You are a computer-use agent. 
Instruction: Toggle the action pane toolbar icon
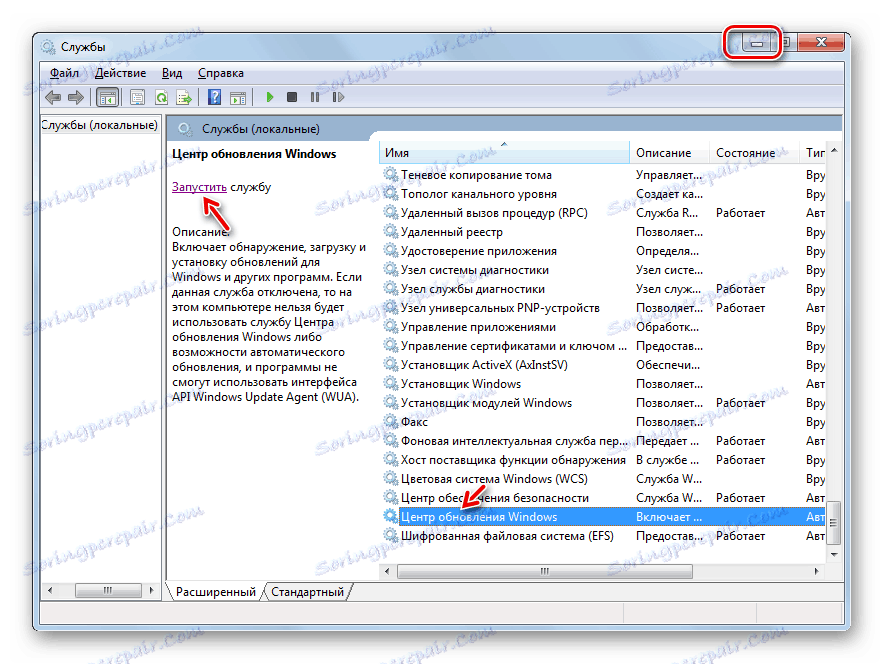238,98
